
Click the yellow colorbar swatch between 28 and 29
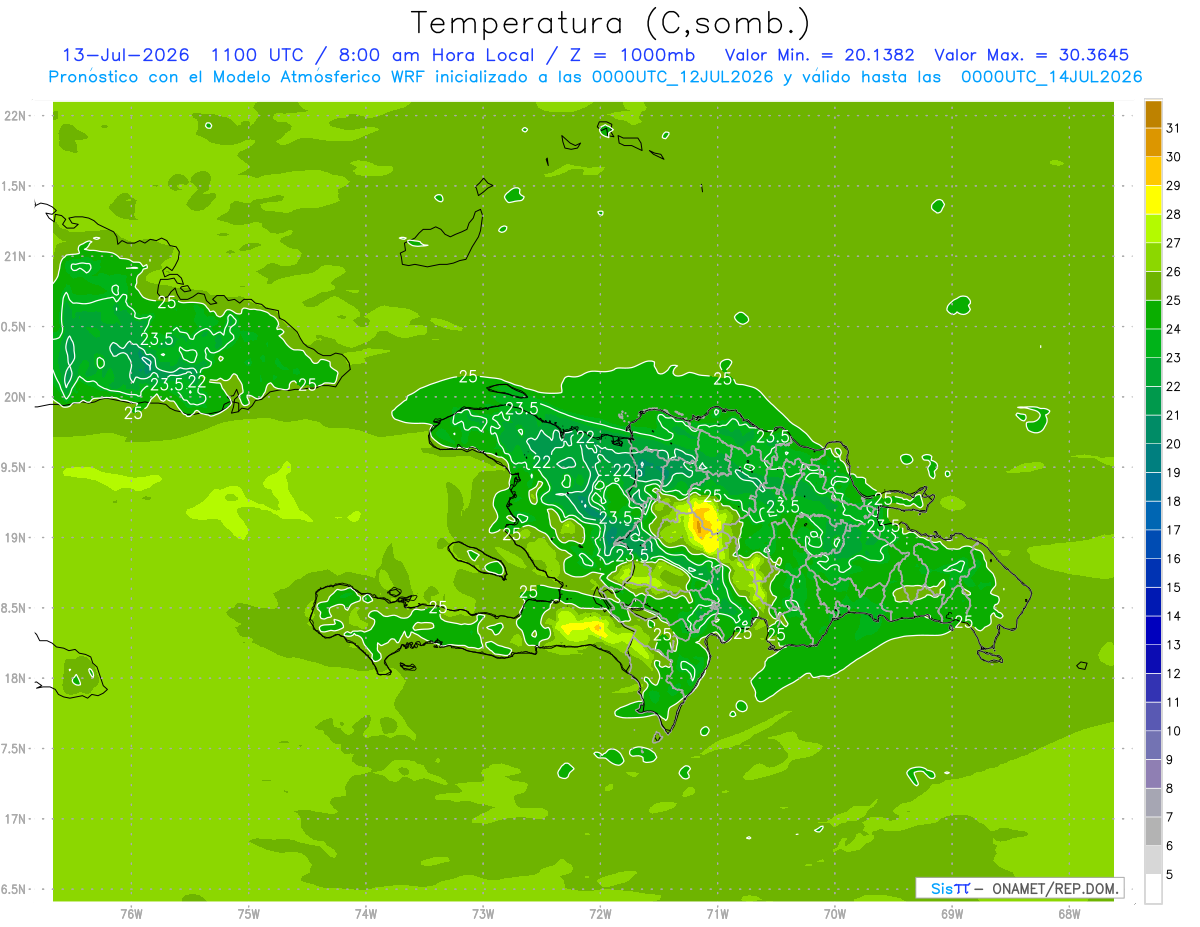1153,200
